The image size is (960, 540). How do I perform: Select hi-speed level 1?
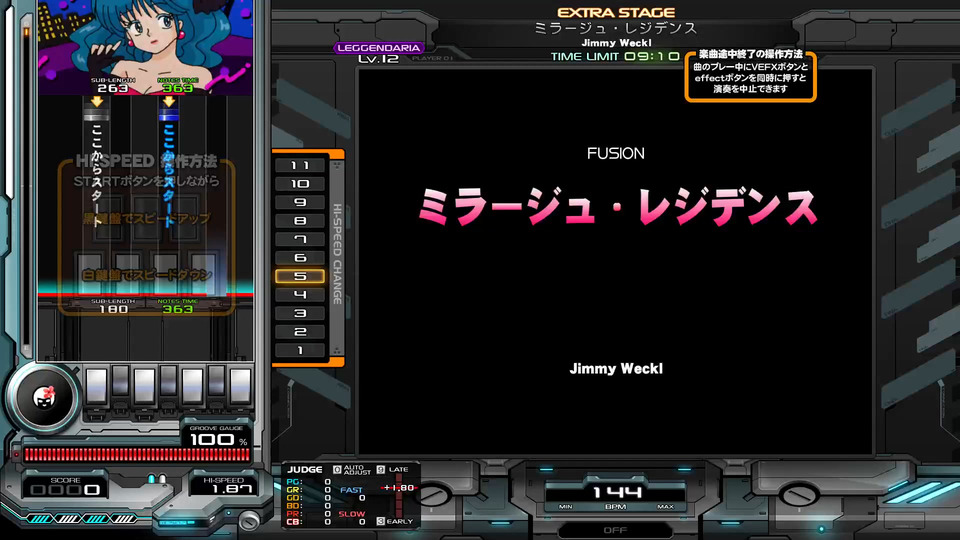coord(300,350)
